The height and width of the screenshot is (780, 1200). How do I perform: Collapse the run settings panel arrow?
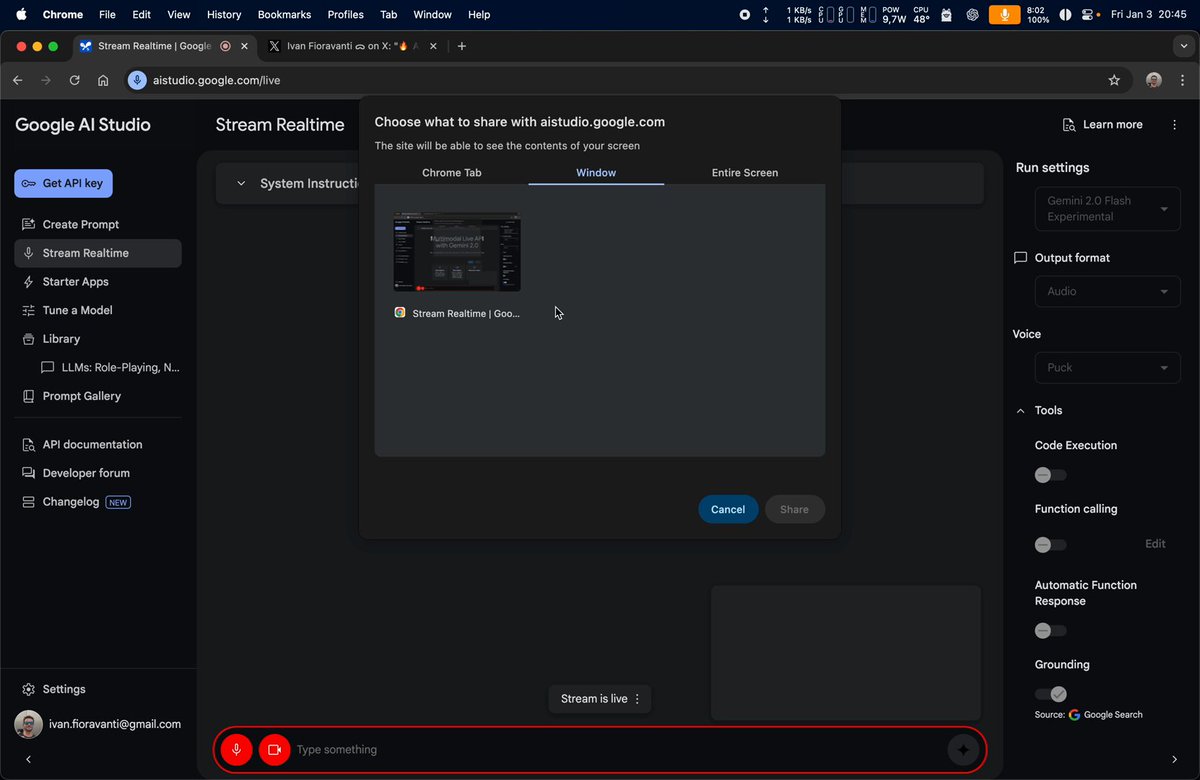click(x=1175, y=760)
